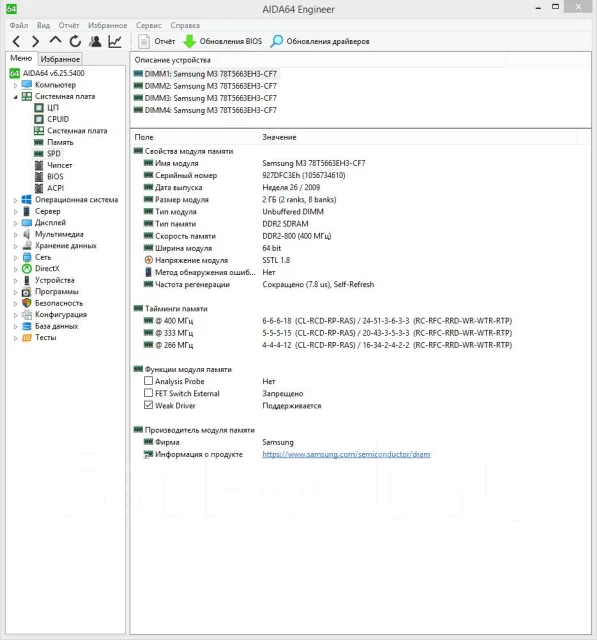Viewport: 597px width, 640px height.
Task: Select CPUID in the tree
Action: click(58, 119)
